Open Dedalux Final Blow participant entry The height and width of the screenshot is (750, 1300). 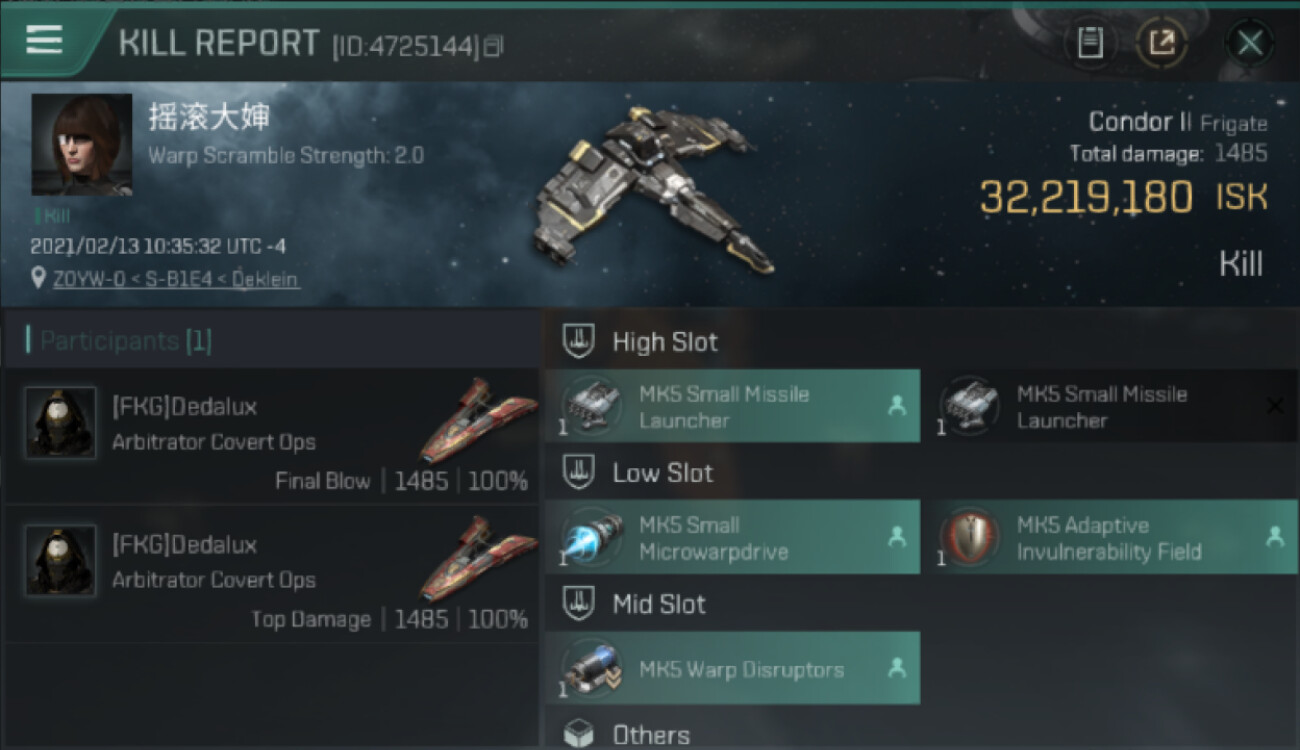click(x=272, y=436)
